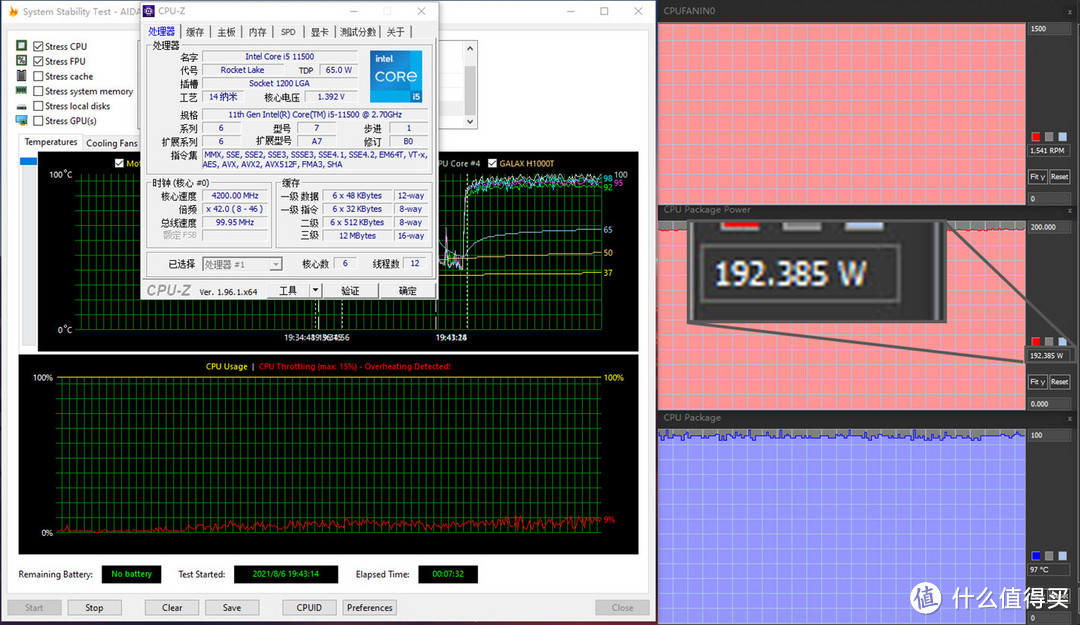Click the 200.000 maximum field of CPU Package Power
1080x625 pixels.
coord(1048,227)
